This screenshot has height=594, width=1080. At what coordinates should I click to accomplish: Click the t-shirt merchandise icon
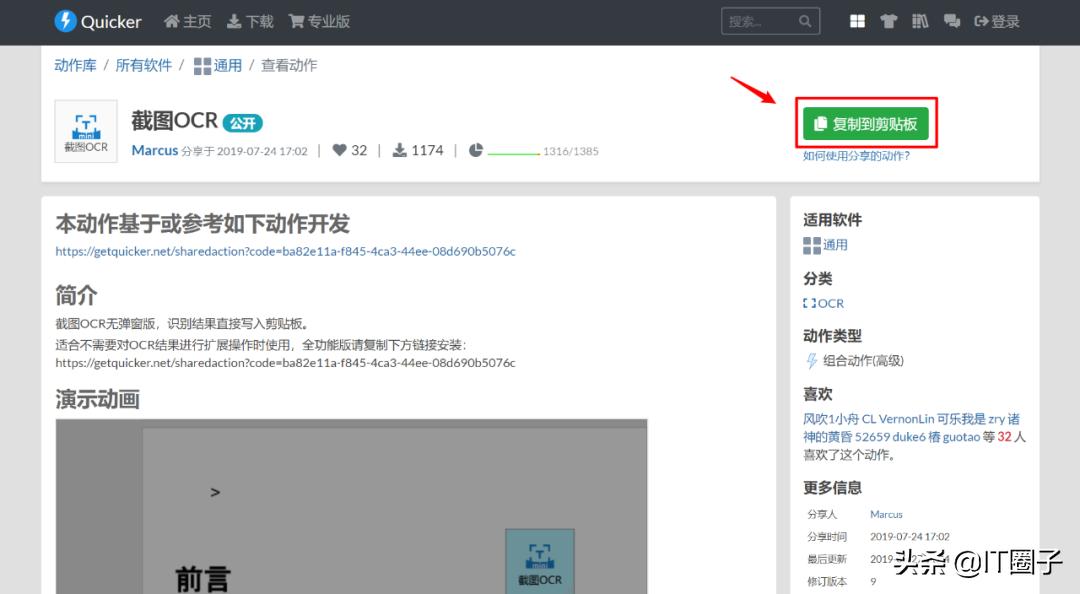coord(889,20)
